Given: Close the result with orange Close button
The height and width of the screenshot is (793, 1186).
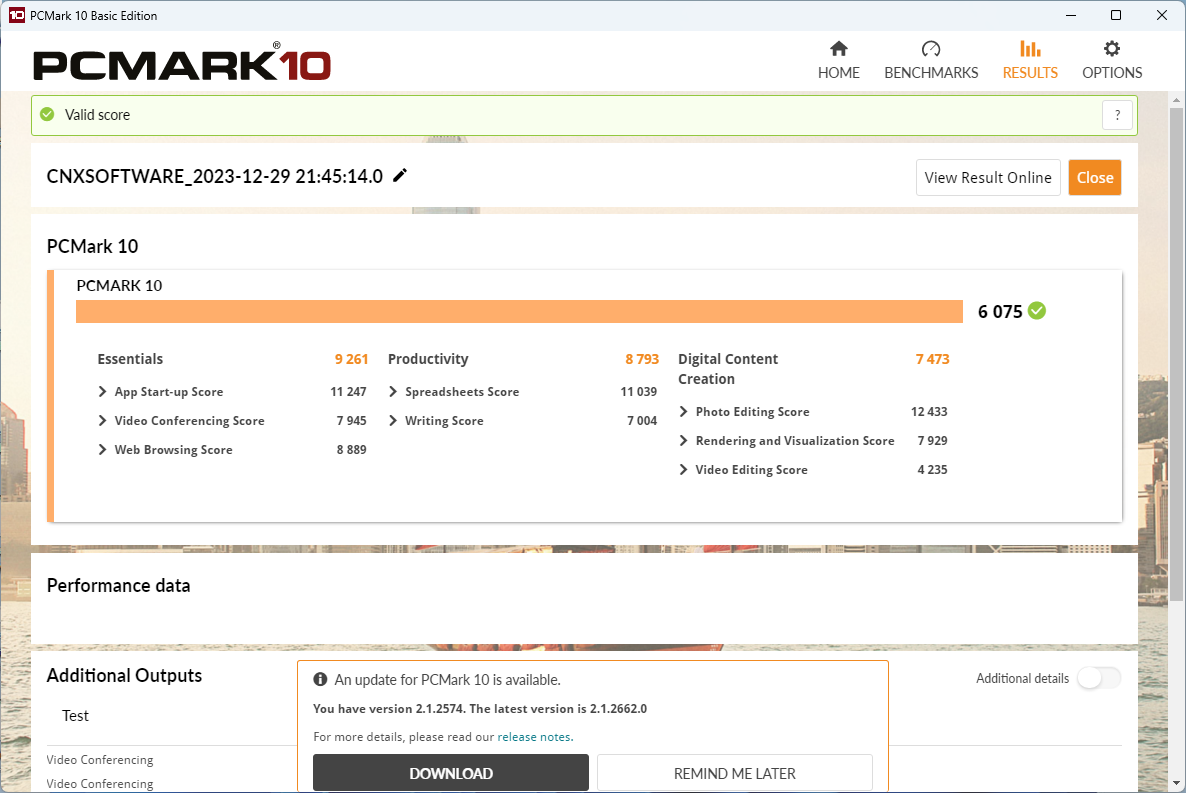Looking at the screenshot, I should (x=1094, y=178).
